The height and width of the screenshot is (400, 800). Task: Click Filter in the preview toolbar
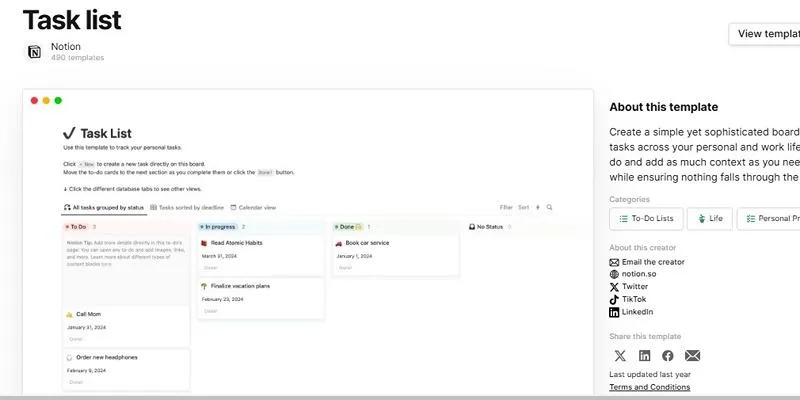click(x=506, y=208)
